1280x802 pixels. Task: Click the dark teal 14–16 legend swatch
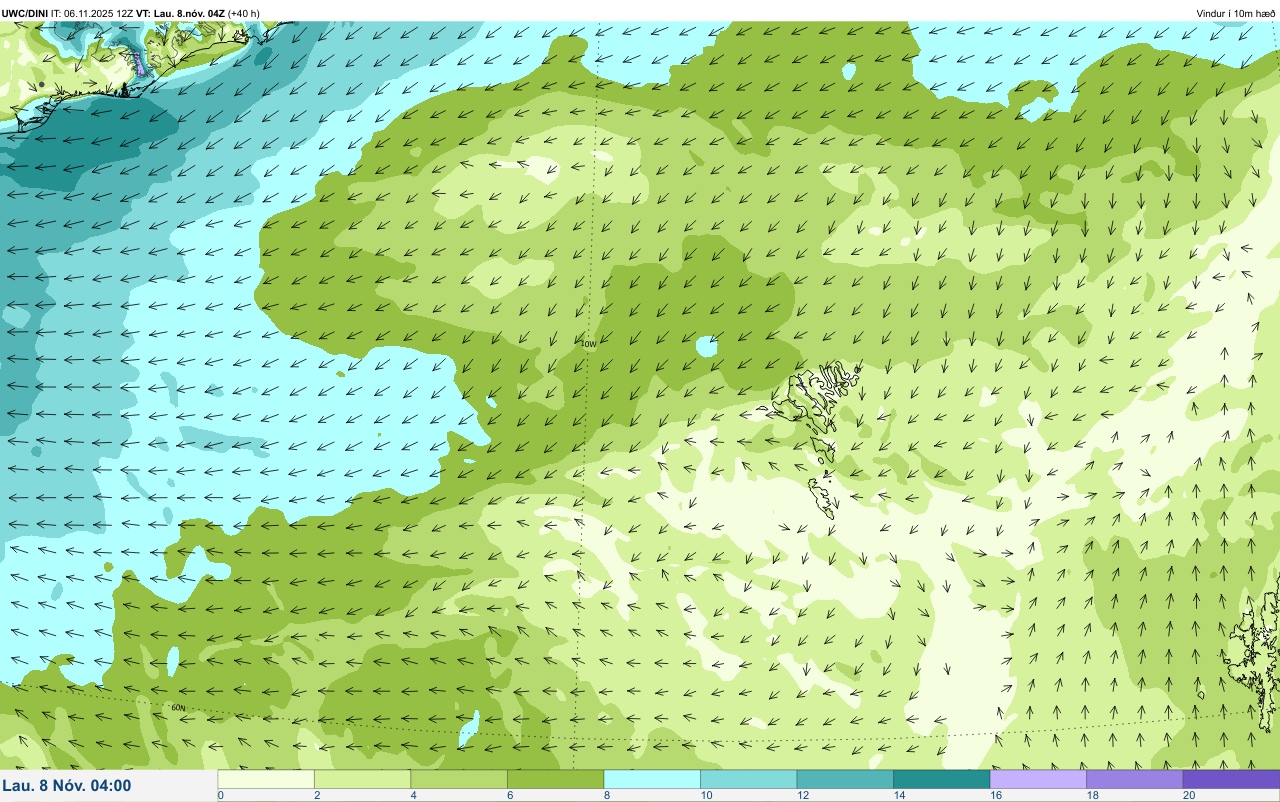[x=941, y=779]
